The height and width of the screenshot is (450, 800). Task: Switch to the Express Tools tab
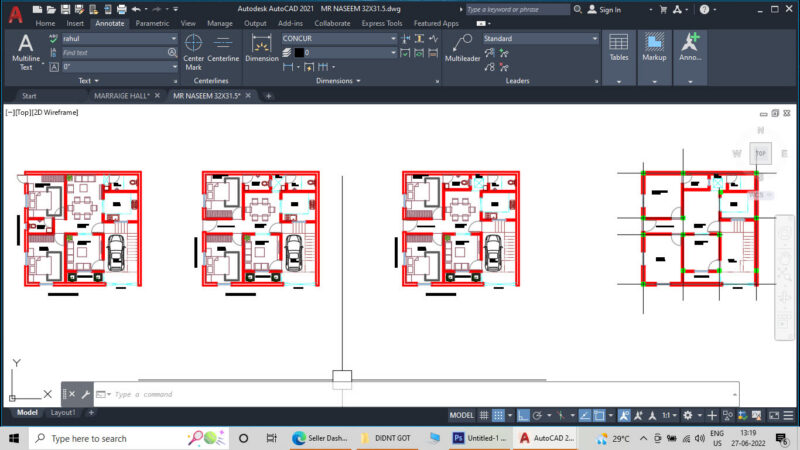(x=382, y=23)
